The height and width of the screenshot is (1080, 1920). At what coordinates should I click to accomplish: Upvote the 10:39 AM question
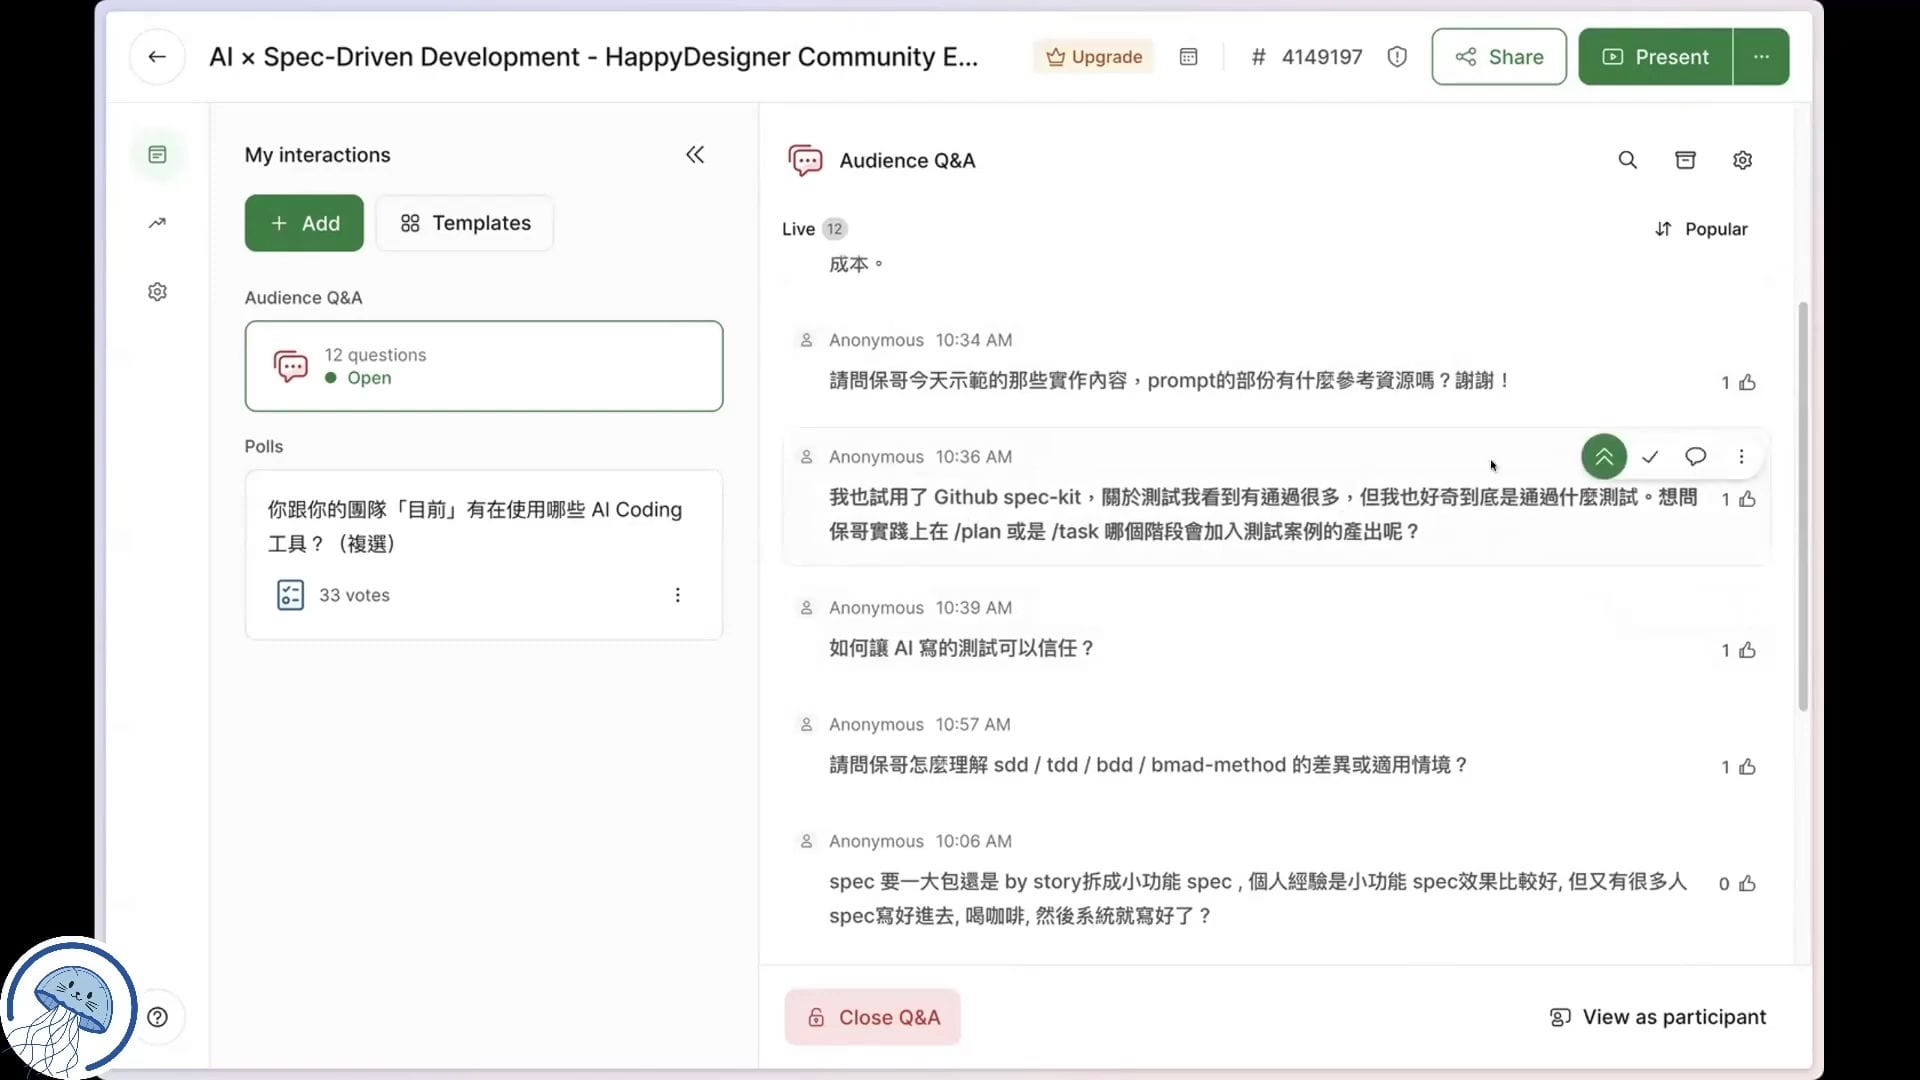pos(1747,651)
